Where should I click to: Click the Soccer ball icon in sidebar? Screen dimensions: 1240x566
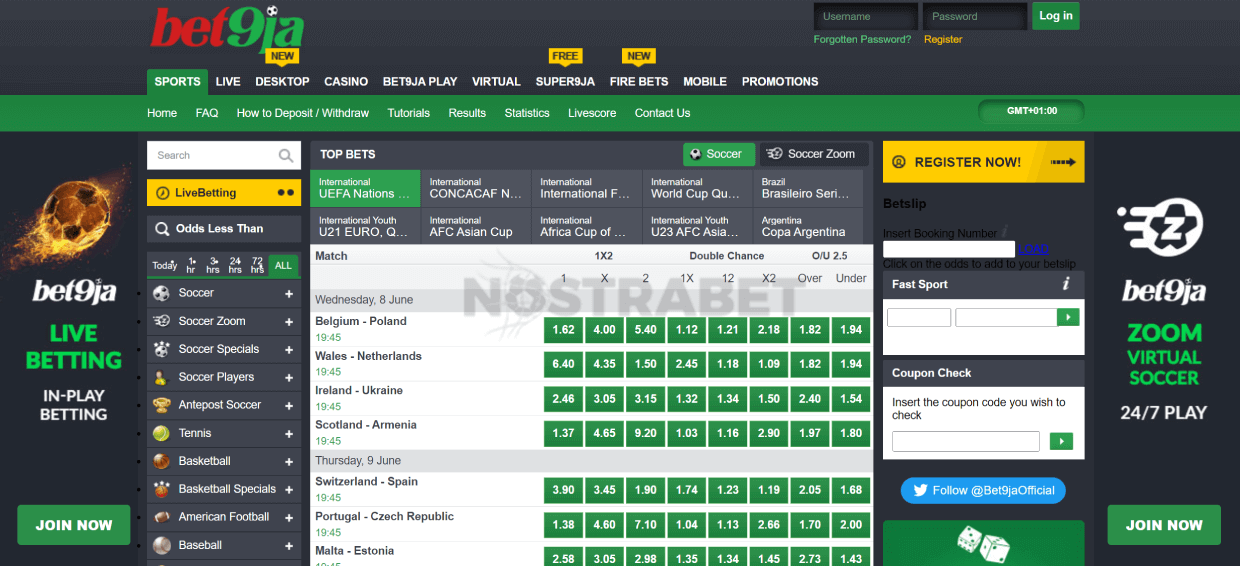pos(161,293)
